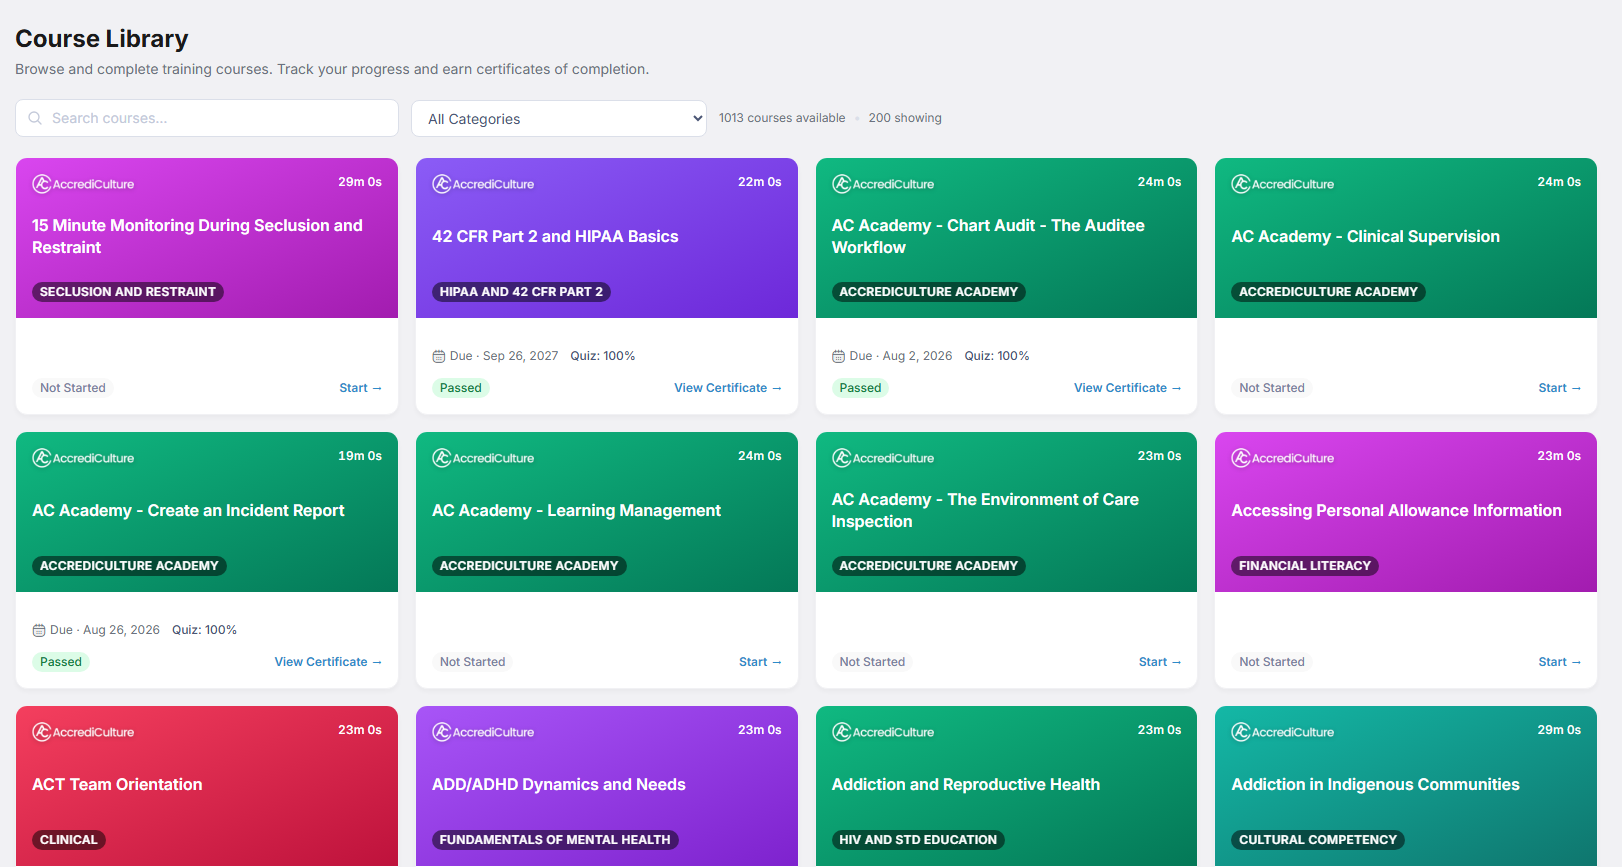Click AccrediCulture logo on Environment of Care Inspection card

coord(883,458)
